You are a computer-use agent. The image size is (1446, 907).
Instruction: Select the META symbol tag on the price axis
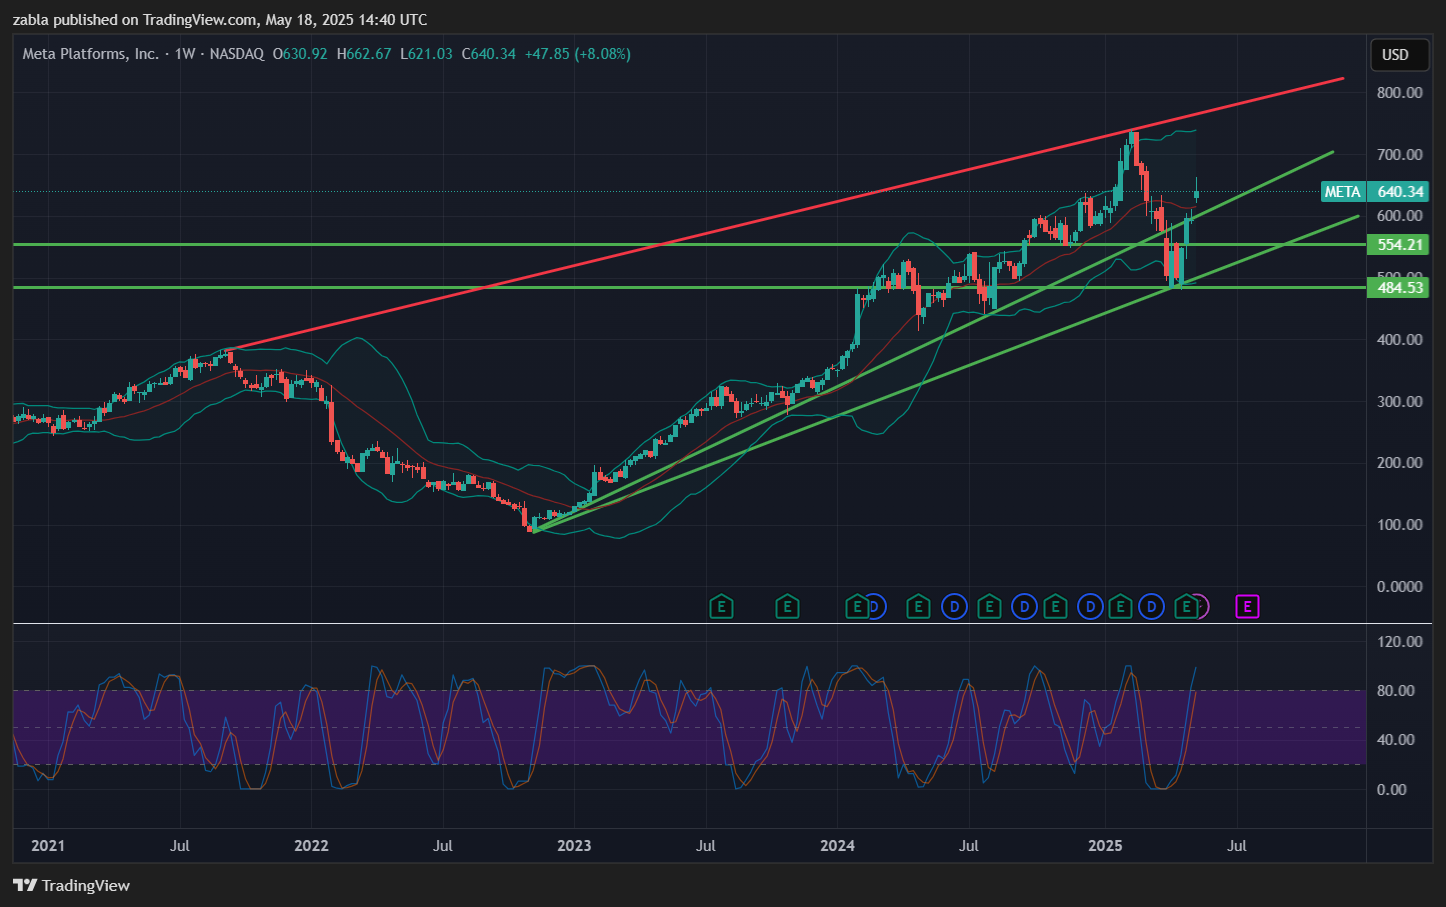1342,192
